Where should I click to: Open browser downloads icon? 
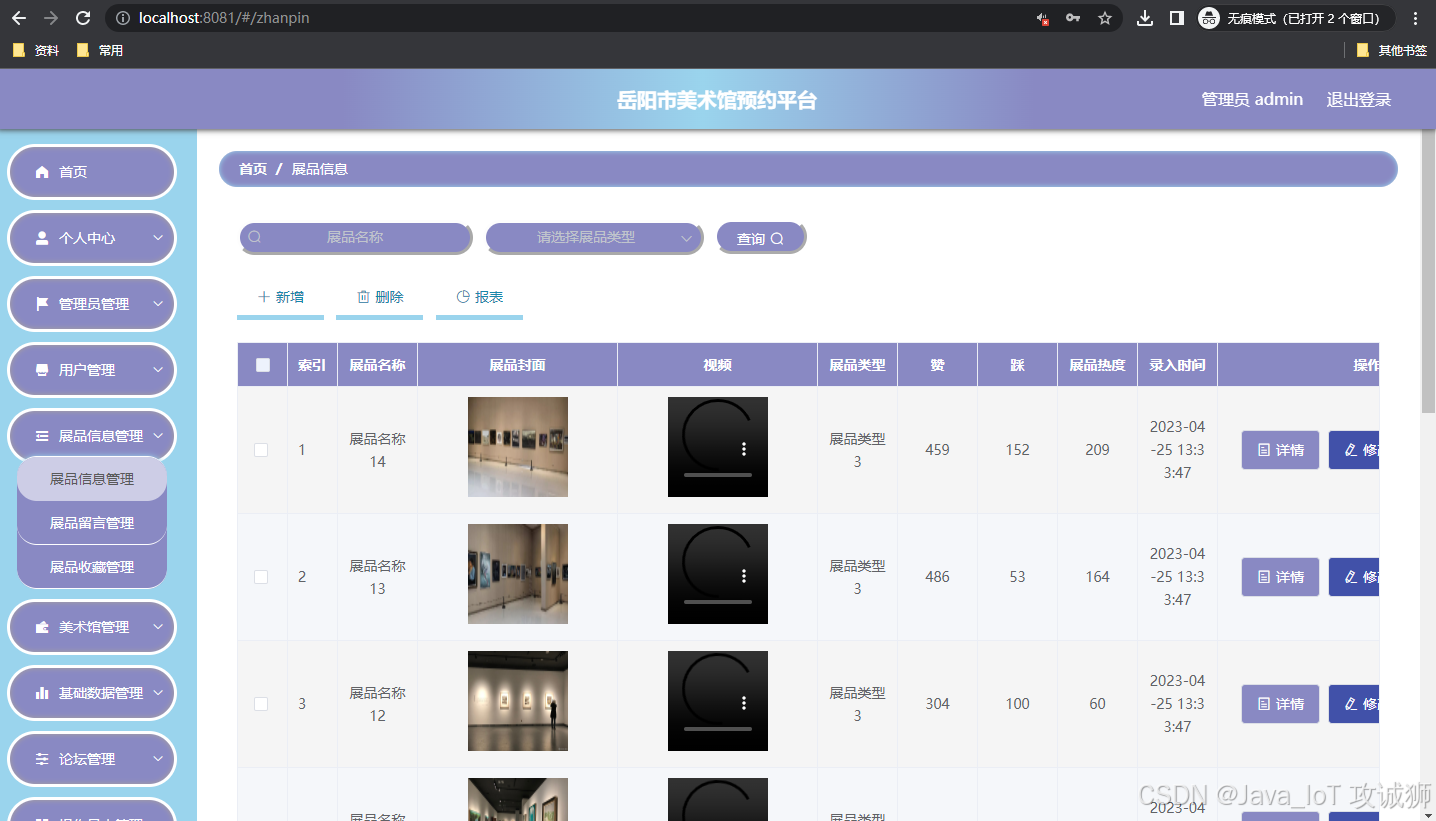click(1146, 18)
